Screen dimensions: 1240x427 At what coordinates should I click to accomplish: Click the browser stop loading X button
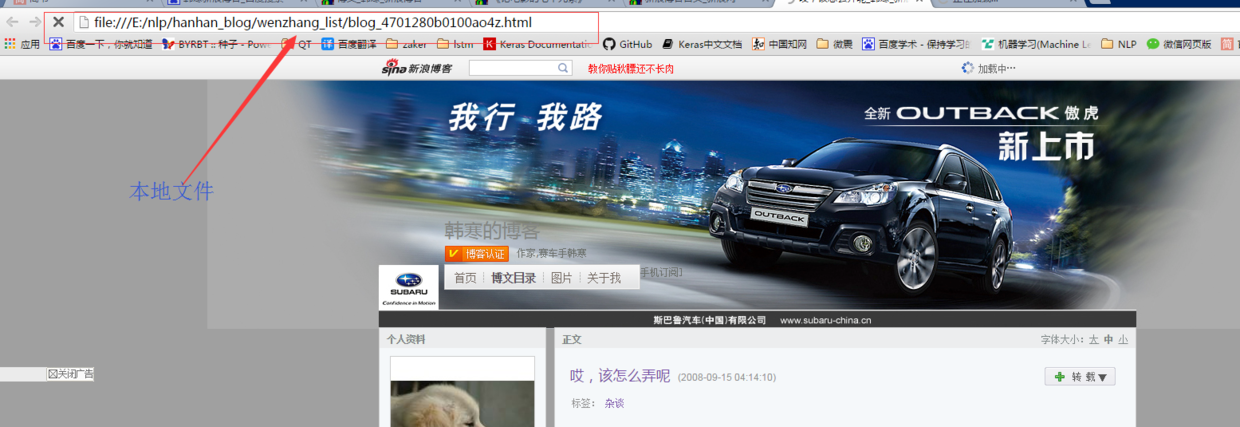point(58,22)
